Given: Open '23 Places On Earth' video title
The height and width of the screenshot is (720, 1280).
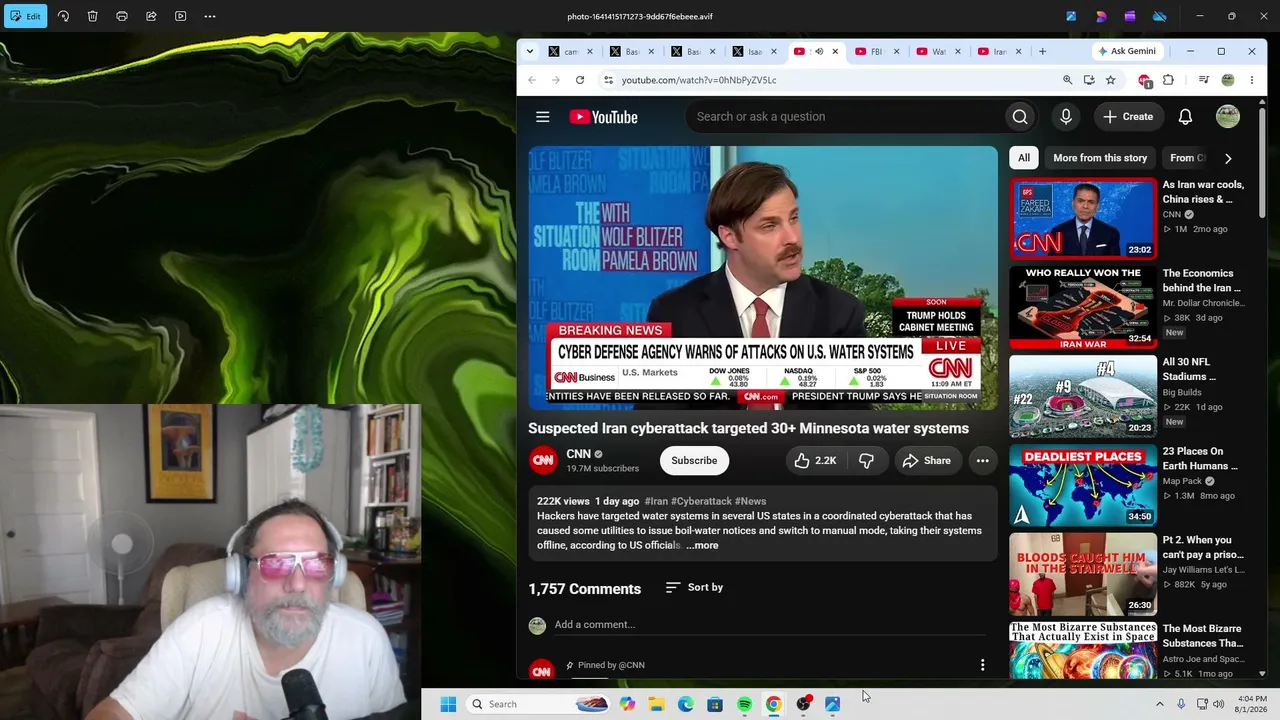Looking at the screenshot, I should (1200, 459).
